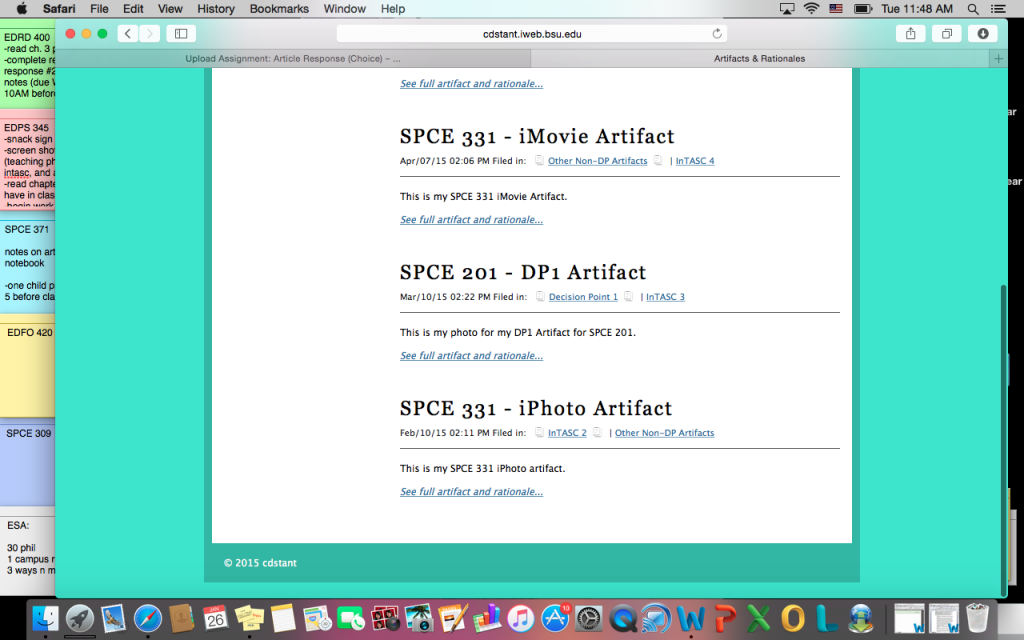Click the Safari back arrow button
This screenshot has height=640, width=1024.
tap(128, 34)
